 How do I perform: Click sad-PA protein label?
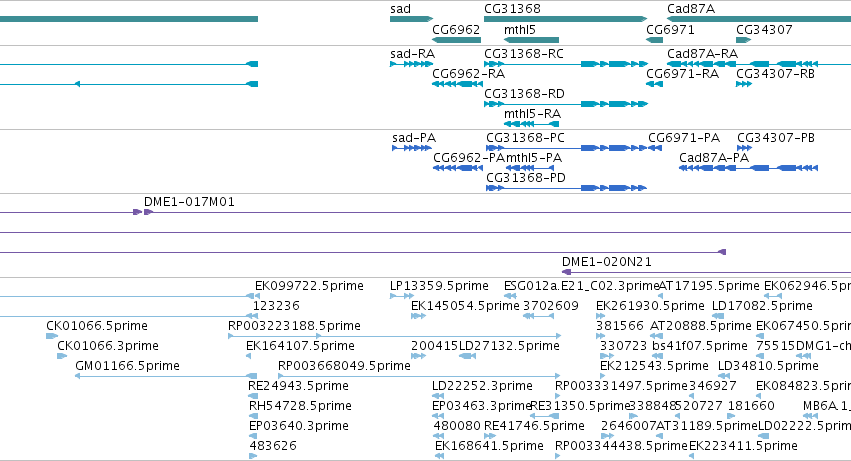(x=414, y=138)
